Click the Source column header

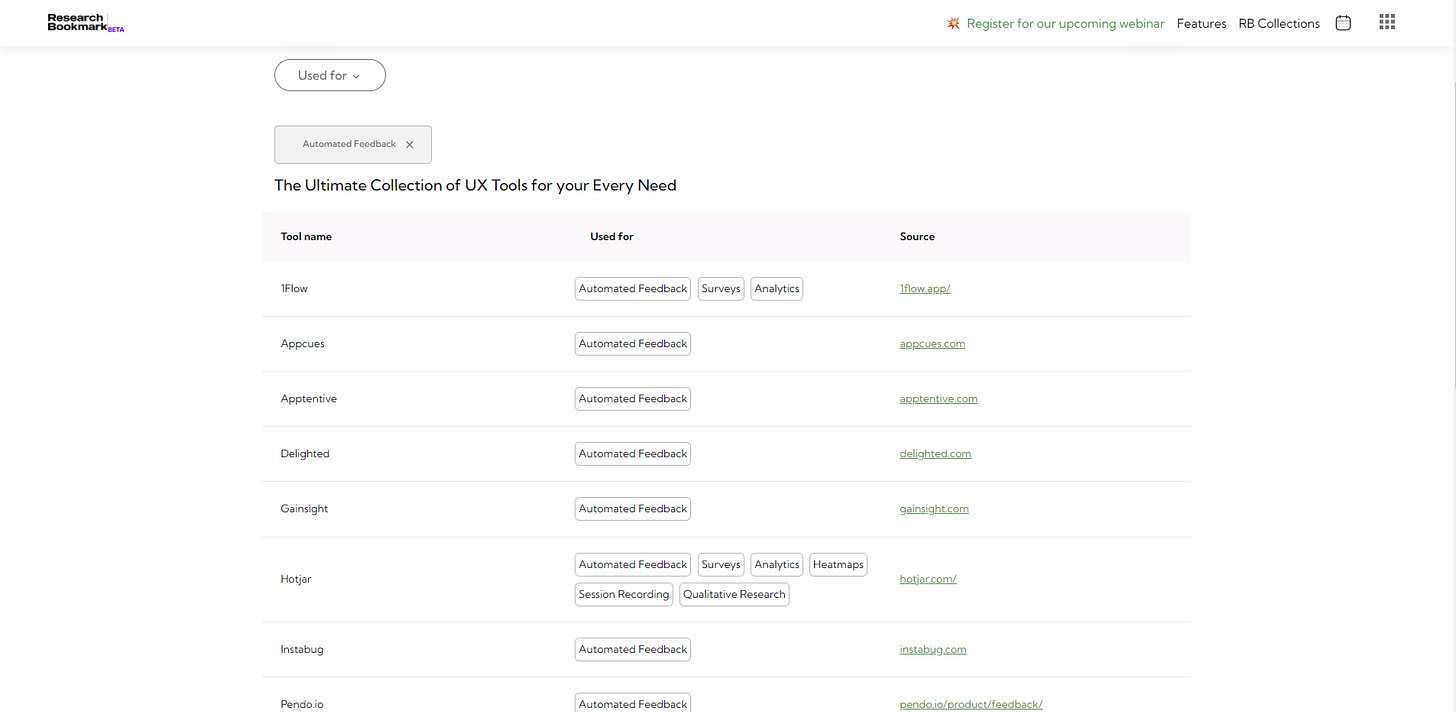(x=917, y=237)
